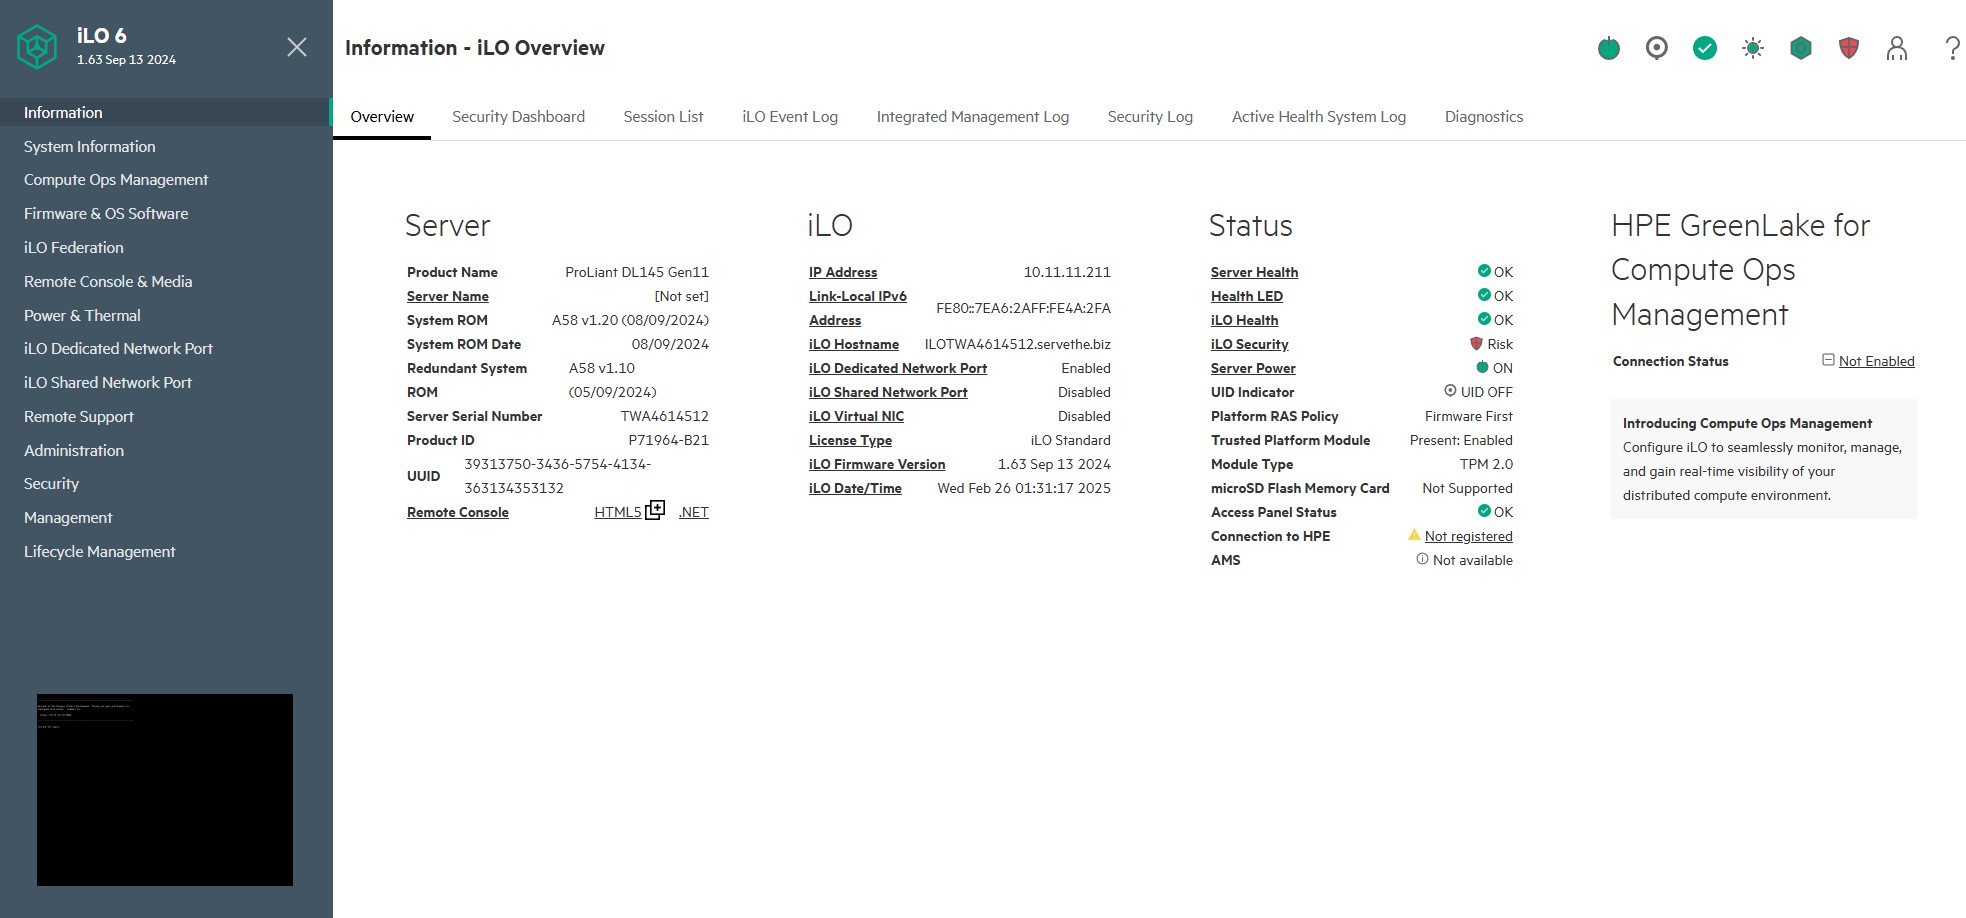The image size is (1966, 918).
Task: Click the UID indicator icon in header
Action: point(1657,48)
